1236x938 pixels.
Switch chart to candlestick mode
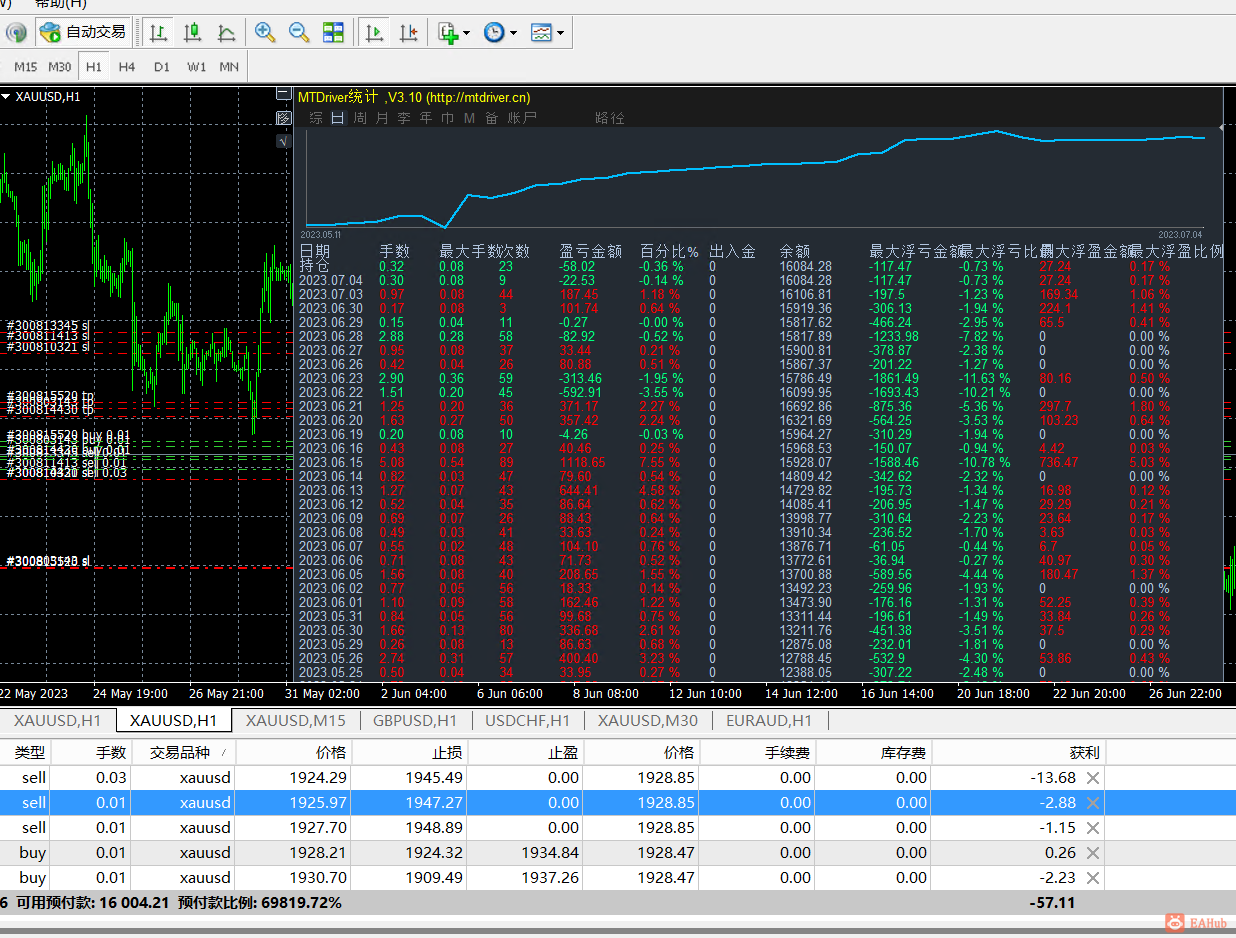click(193, 32)
